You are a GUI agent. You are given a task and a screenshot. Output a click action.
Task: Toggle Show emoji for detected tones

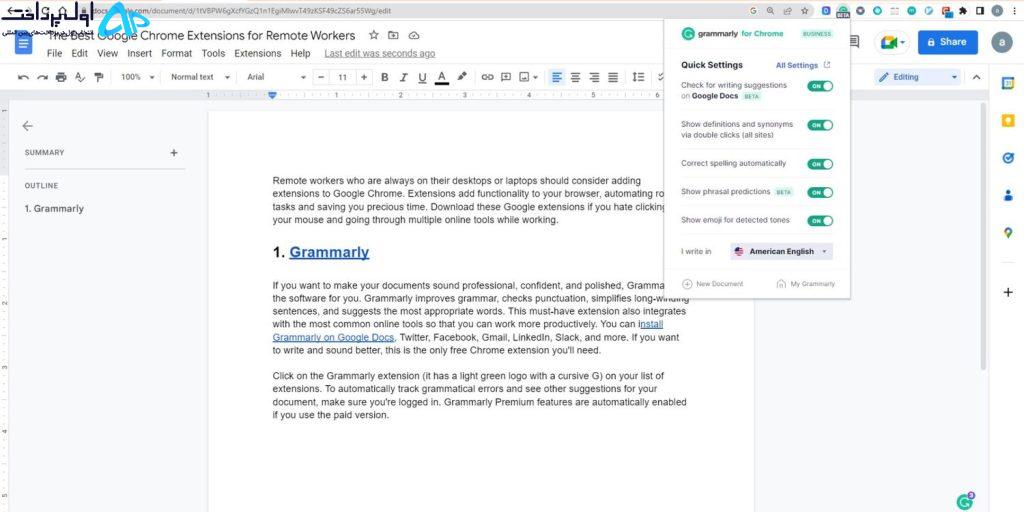(x=820, y=221)
